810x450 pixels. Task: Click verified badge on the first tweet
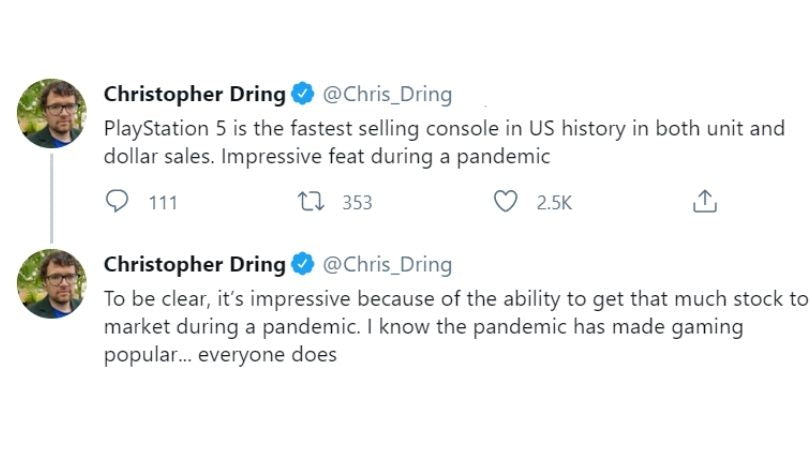302,95
